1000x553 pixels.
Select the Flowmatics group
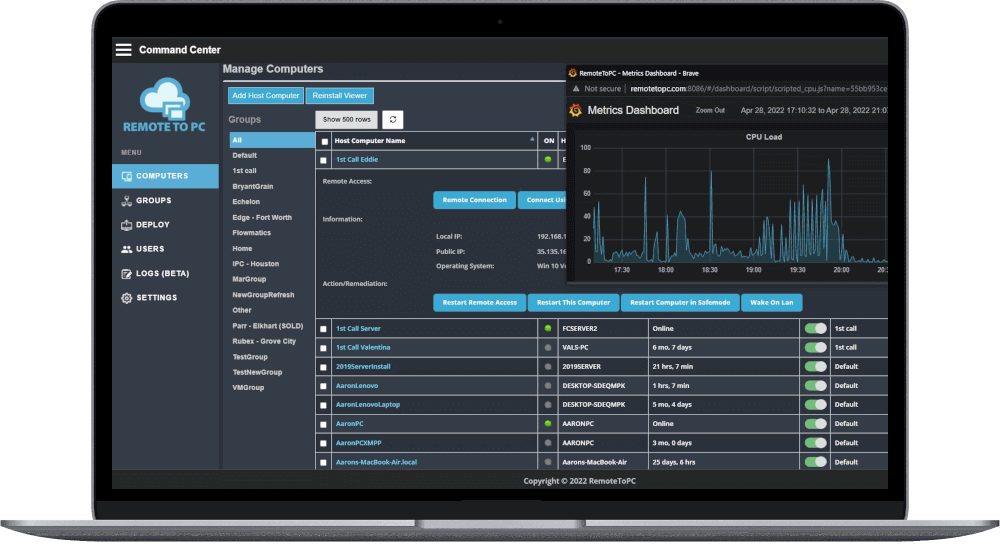pyautogui.click(x=251, y=233)
